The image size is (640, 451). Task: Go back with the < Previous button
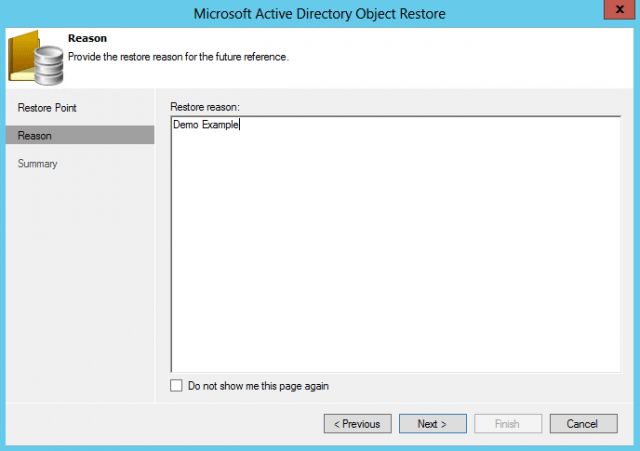[358, 424]
